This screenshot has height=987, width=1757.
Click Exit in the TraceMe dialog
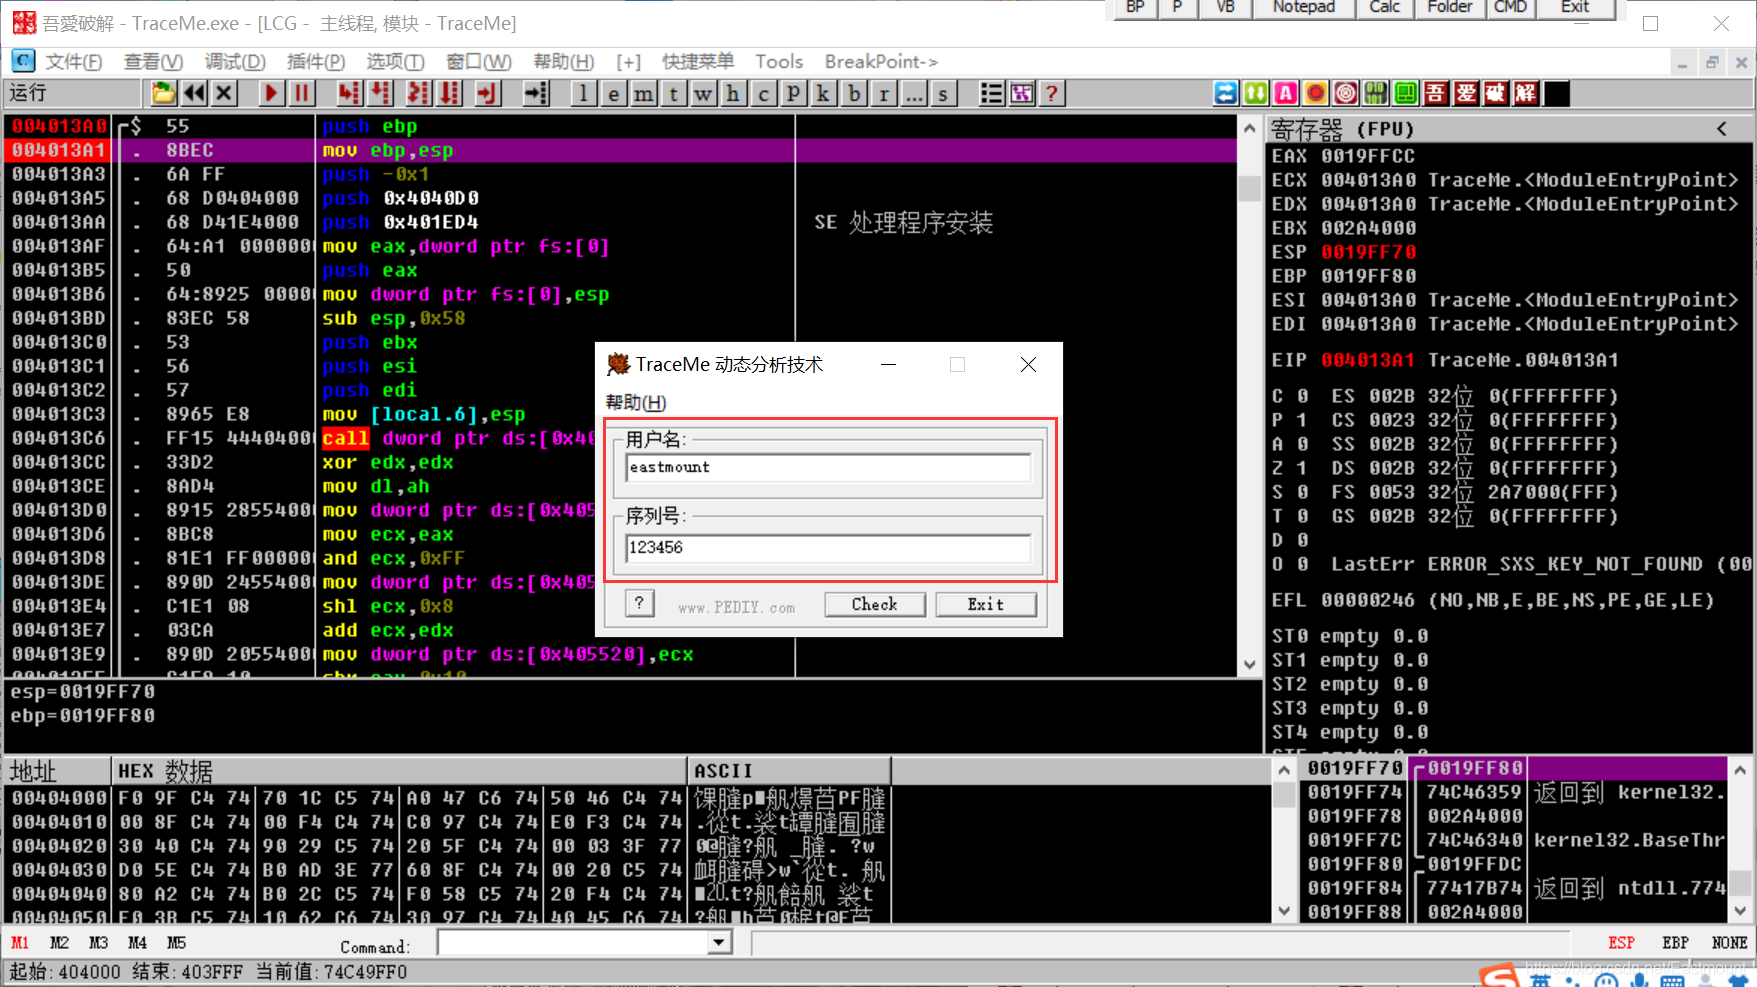click(986, 605)
